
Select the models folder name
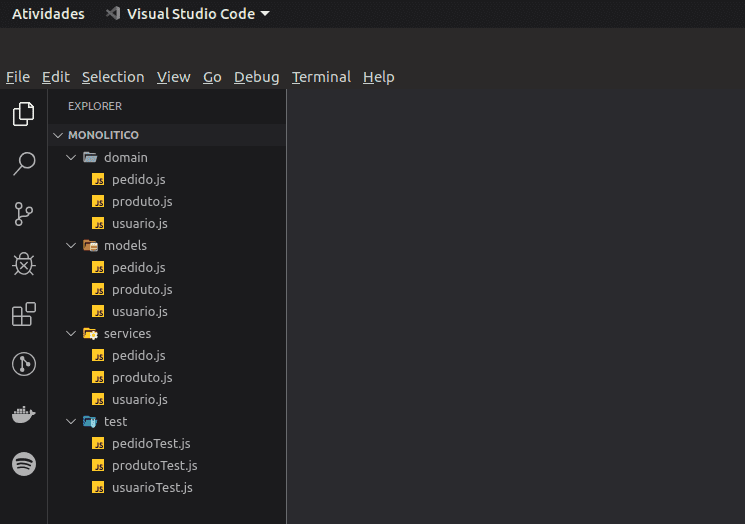click(125, 246)
